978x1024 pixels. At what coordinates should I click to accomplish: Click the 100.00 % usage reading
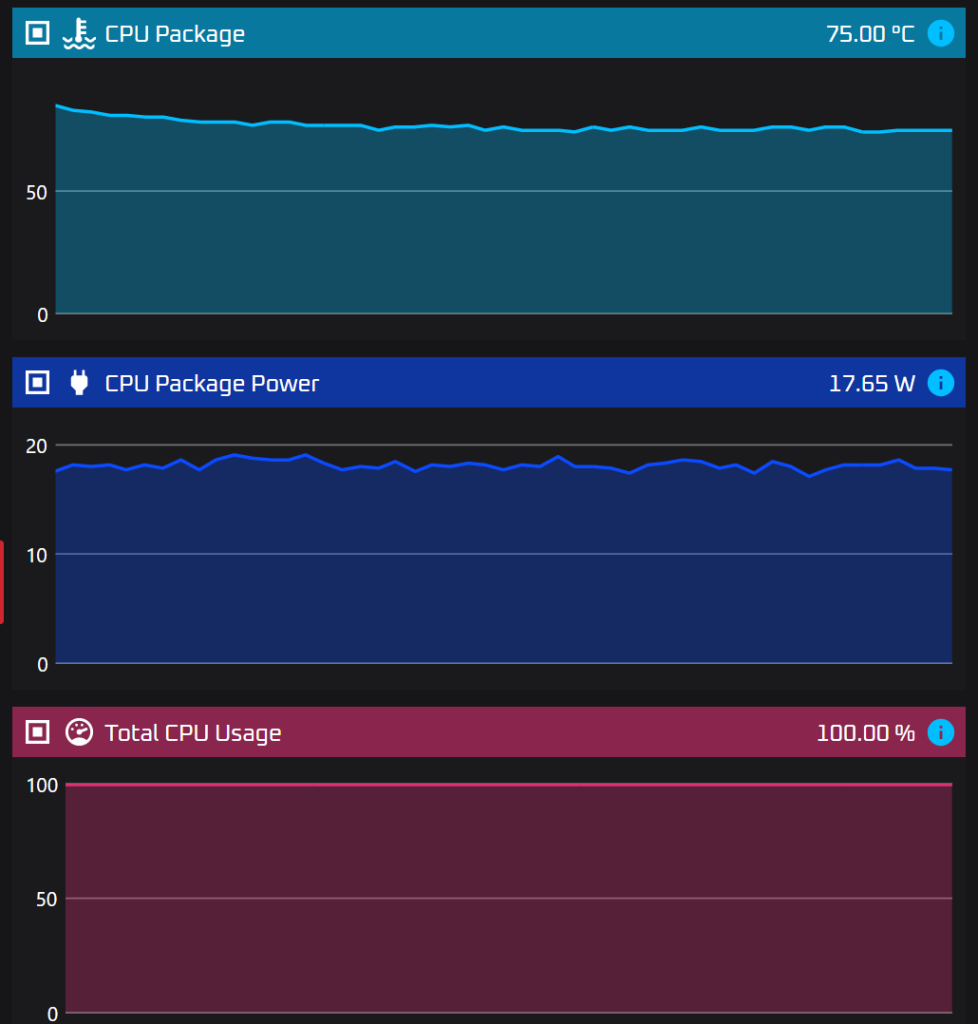click(866, 733)
